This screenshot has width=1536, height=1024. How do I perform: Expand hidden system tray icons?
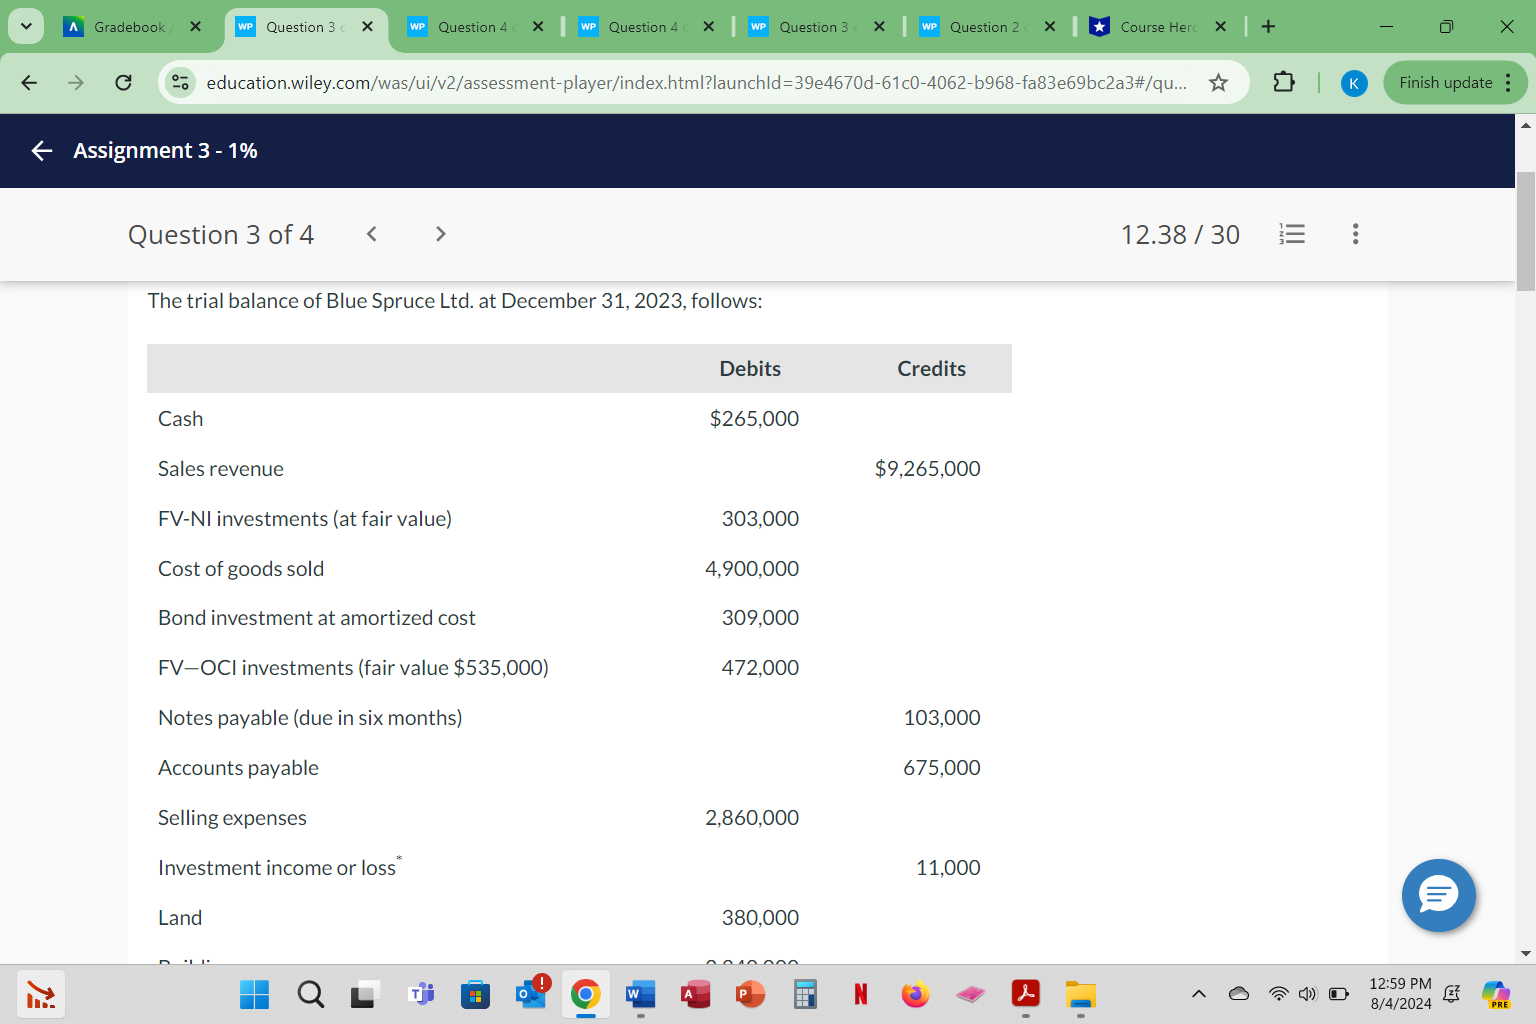point(1197,994)
